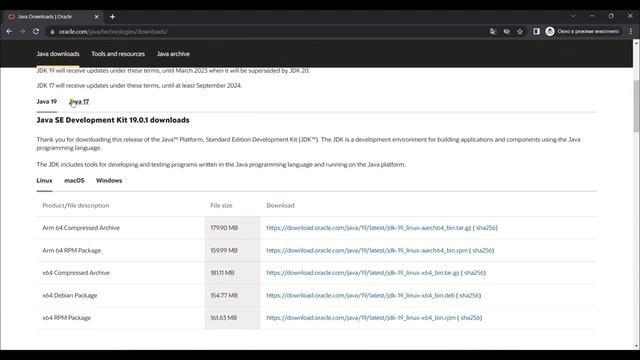
Task: Click the site lock icon in address bar
Action: 52,32
